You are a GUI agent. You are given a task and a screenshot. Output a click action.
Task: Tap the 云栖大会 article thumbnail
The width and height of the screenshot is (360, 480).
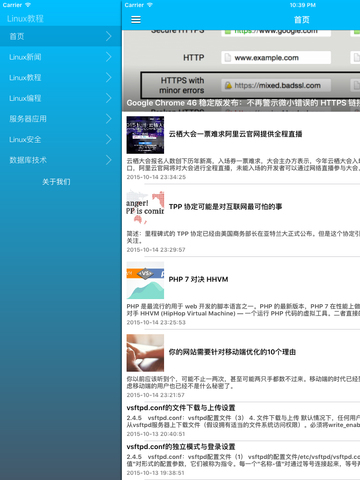[x=145, y=135]
